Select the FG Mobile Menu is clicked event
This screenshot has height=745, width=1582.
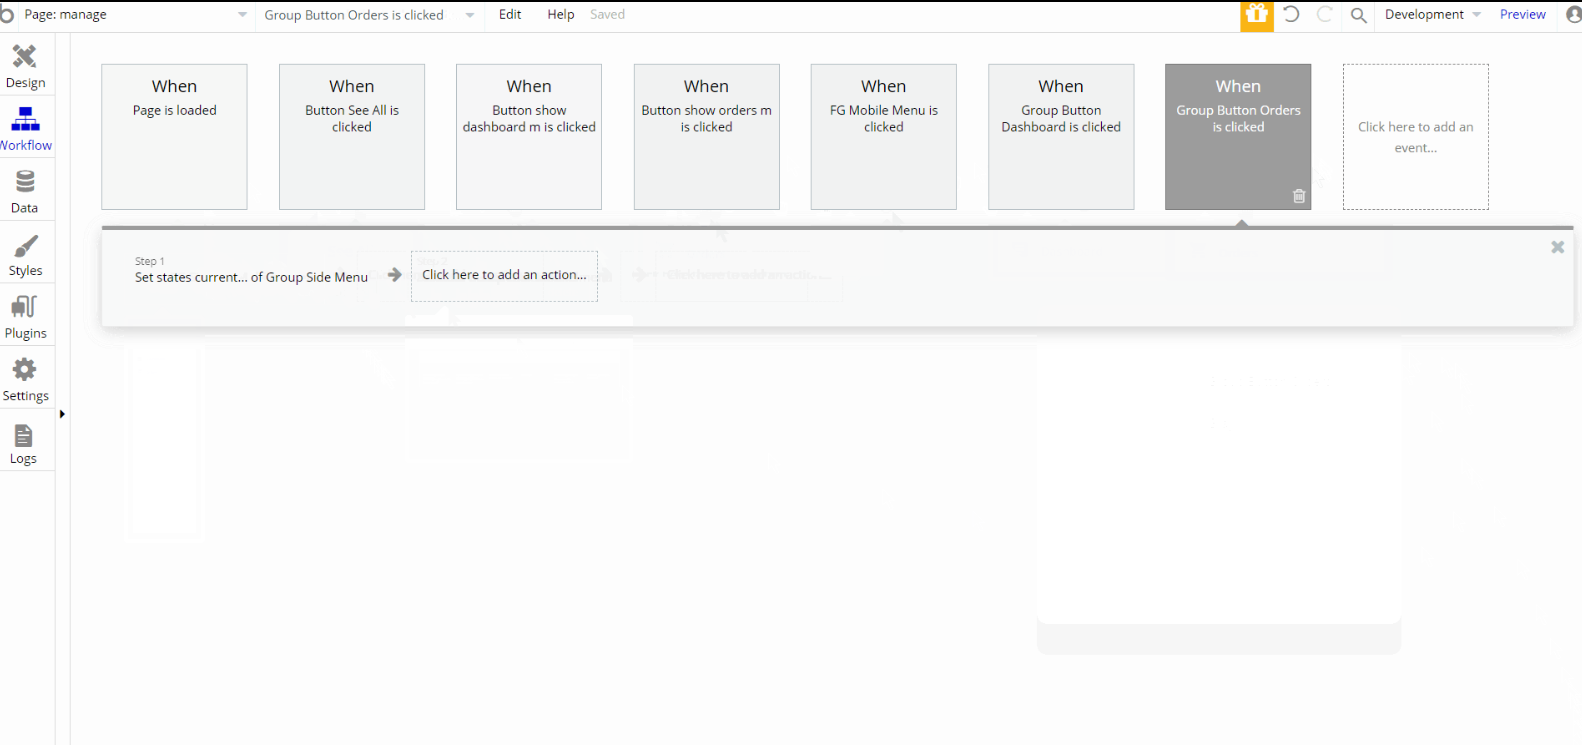pos(884,137)
